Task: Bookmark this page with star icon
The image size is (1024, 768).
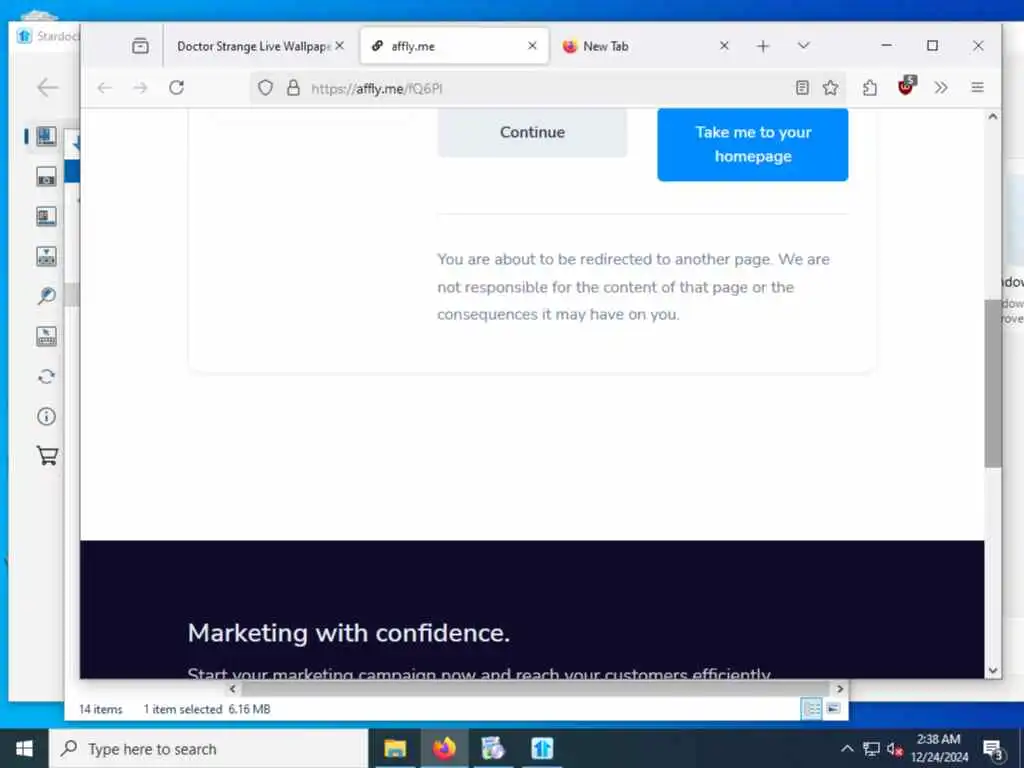Action: (830, 88)
